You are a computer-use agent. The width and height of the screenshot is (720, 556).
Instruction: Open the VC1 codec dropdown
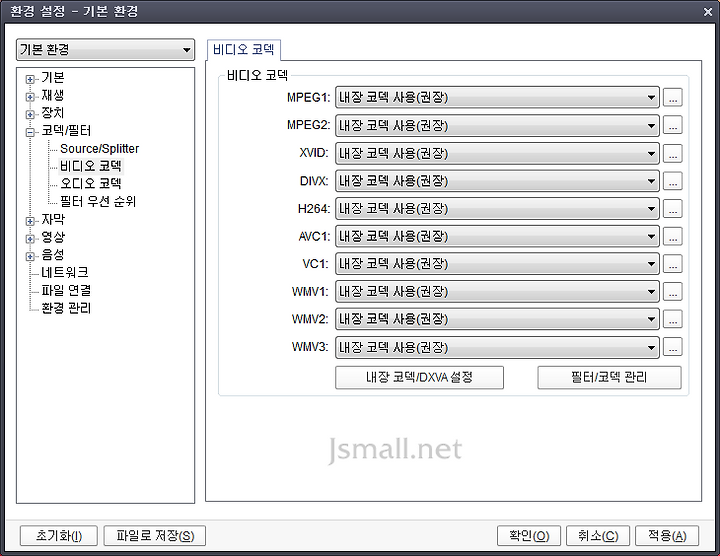pyautogui.click(x=497, y=264)
